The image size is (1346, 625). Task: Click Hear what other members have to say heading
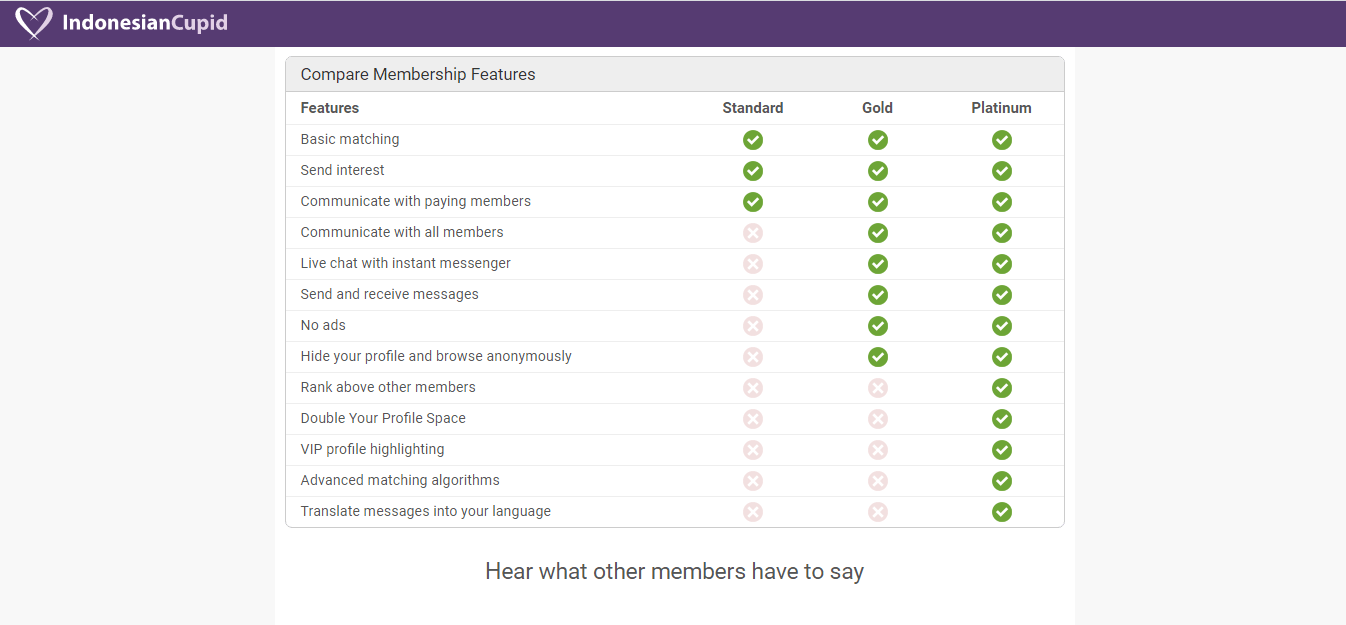[x=674, y=572]
